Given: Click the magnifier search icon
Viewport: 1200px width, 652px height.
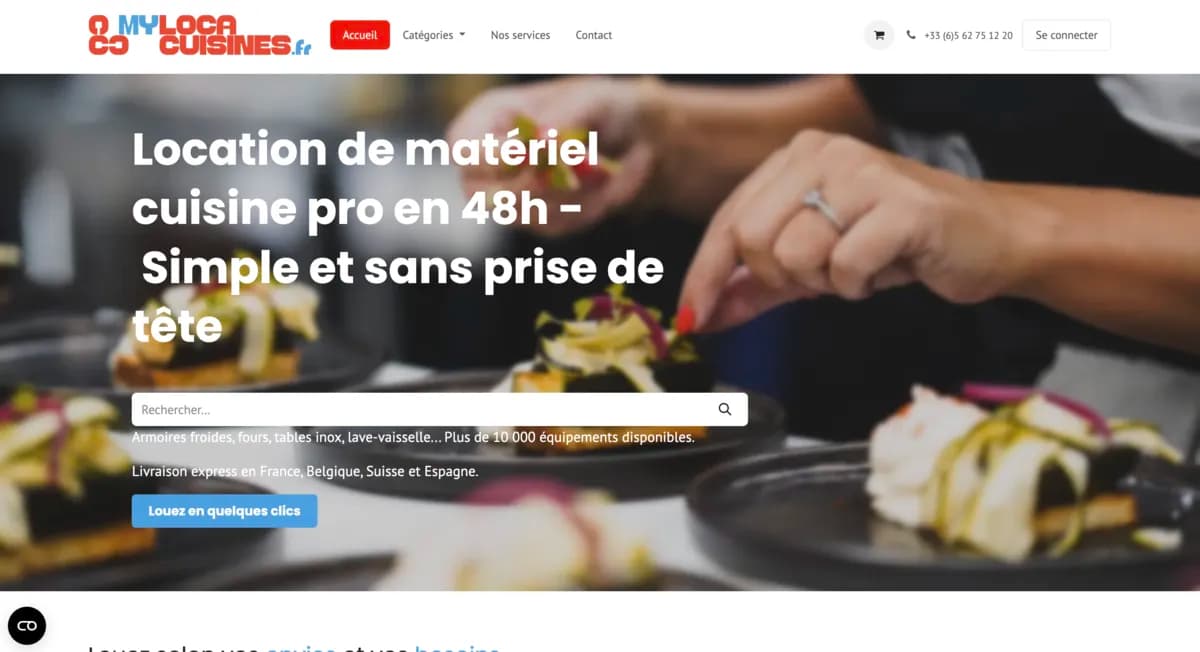Looking at the screenshot, I should point(725,409).
